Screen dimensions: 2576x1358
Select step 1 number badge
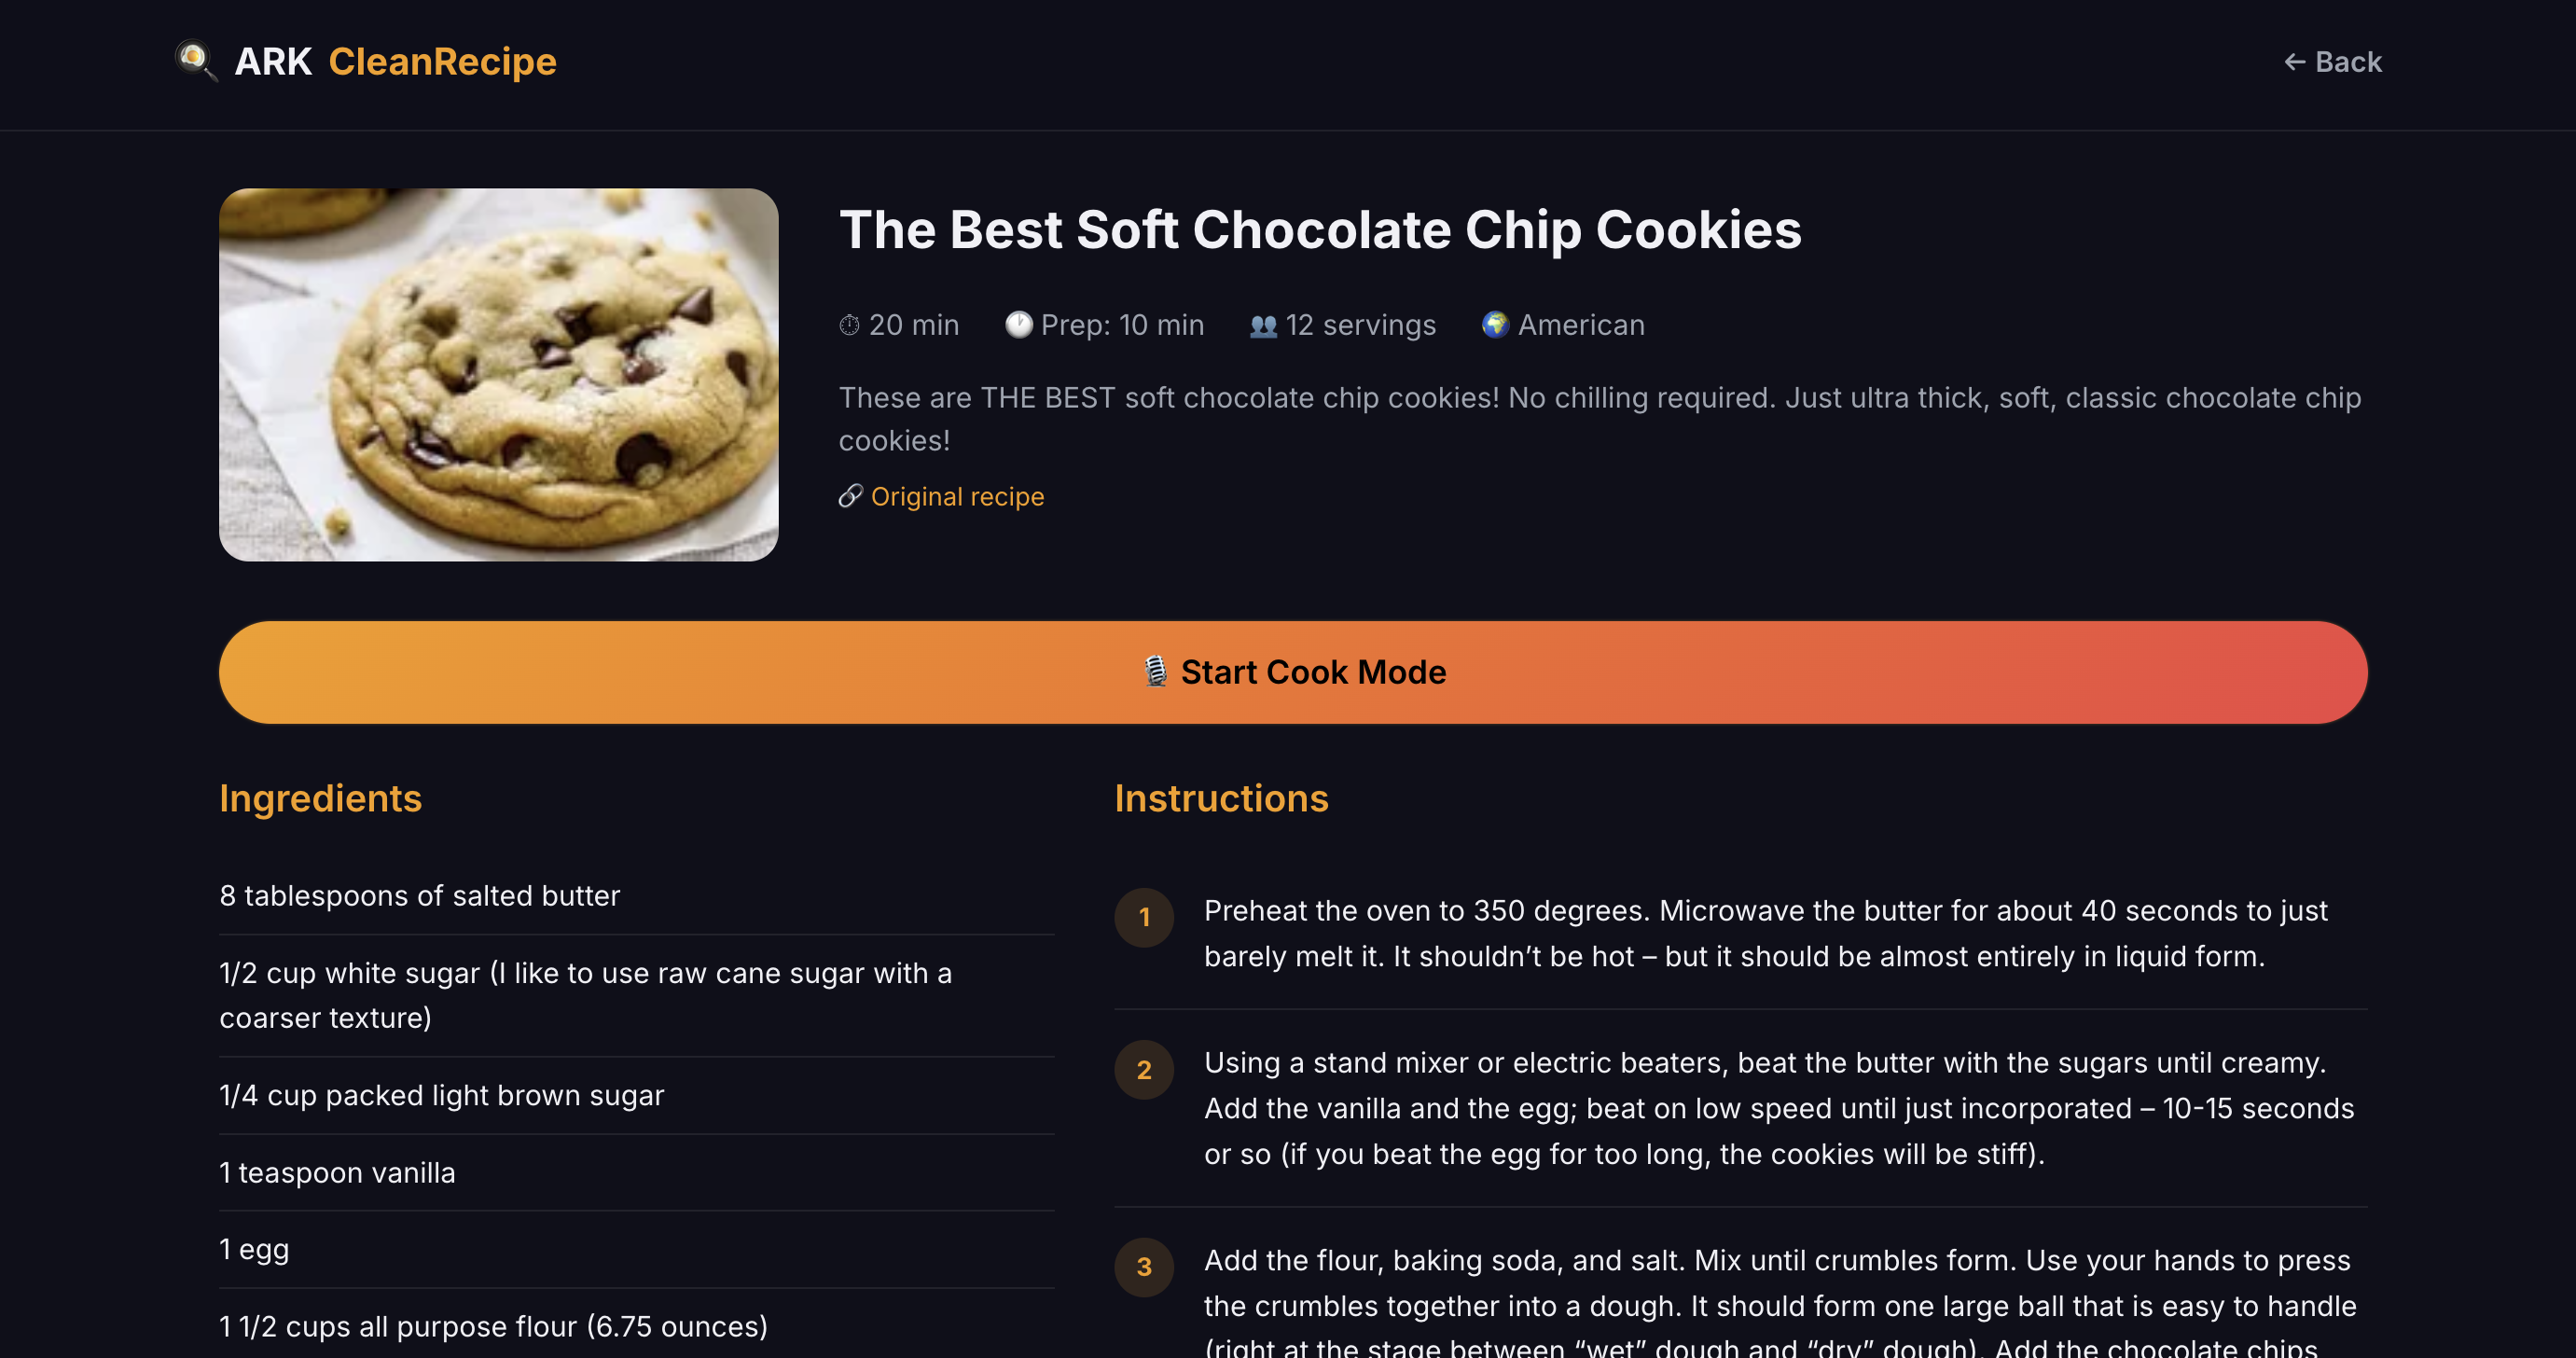click(1144, 917)
